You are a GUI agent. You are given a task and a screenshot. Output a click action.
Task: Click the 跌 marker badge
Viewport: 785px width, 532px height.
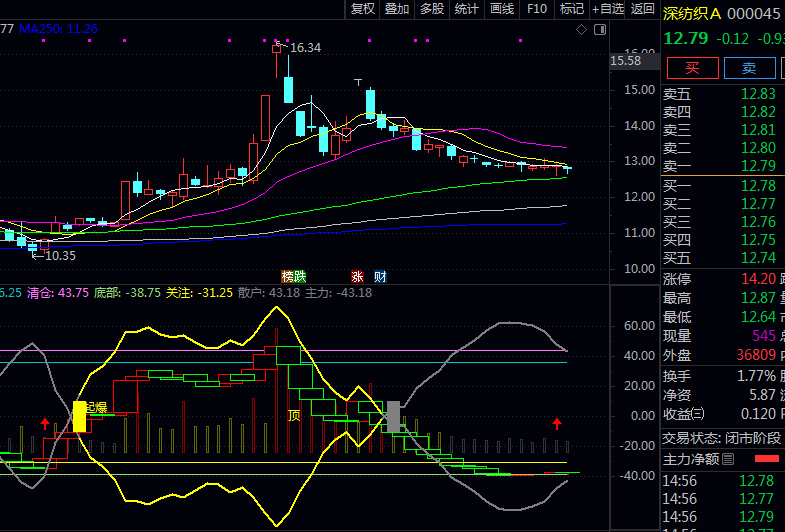[299, 276]
